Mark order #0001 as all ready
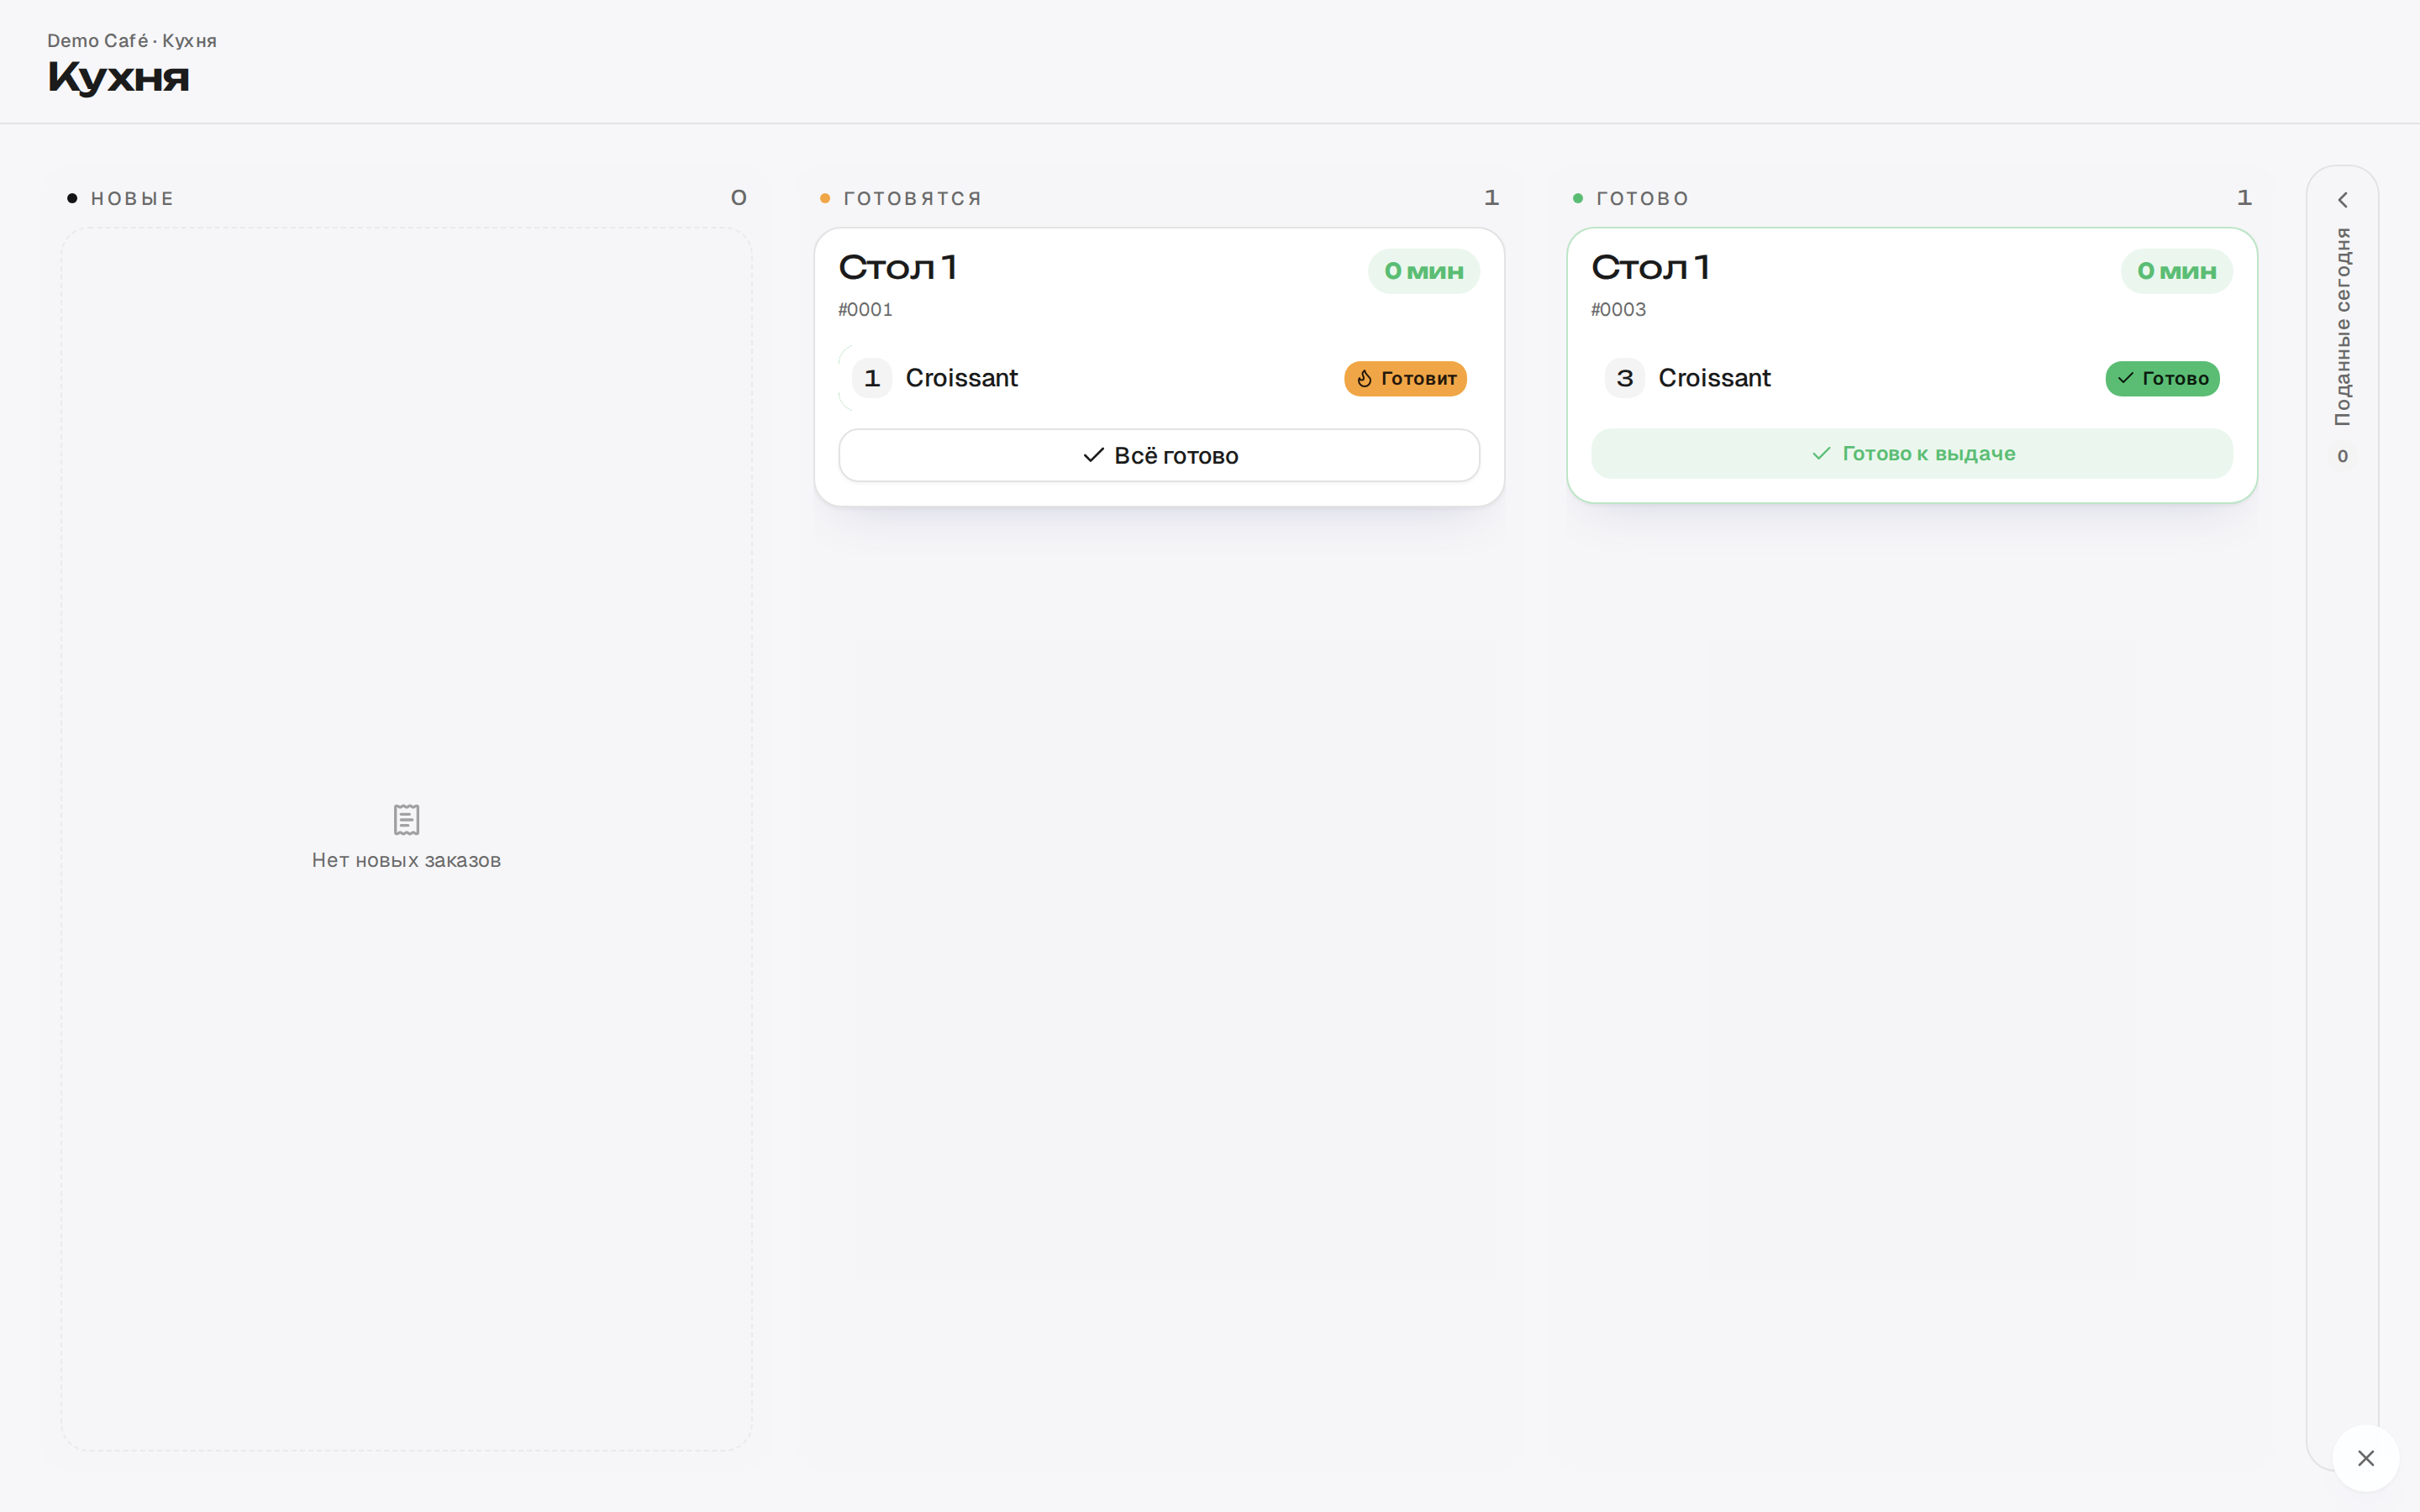2420x1512 pixels. tap(1159, 455)
